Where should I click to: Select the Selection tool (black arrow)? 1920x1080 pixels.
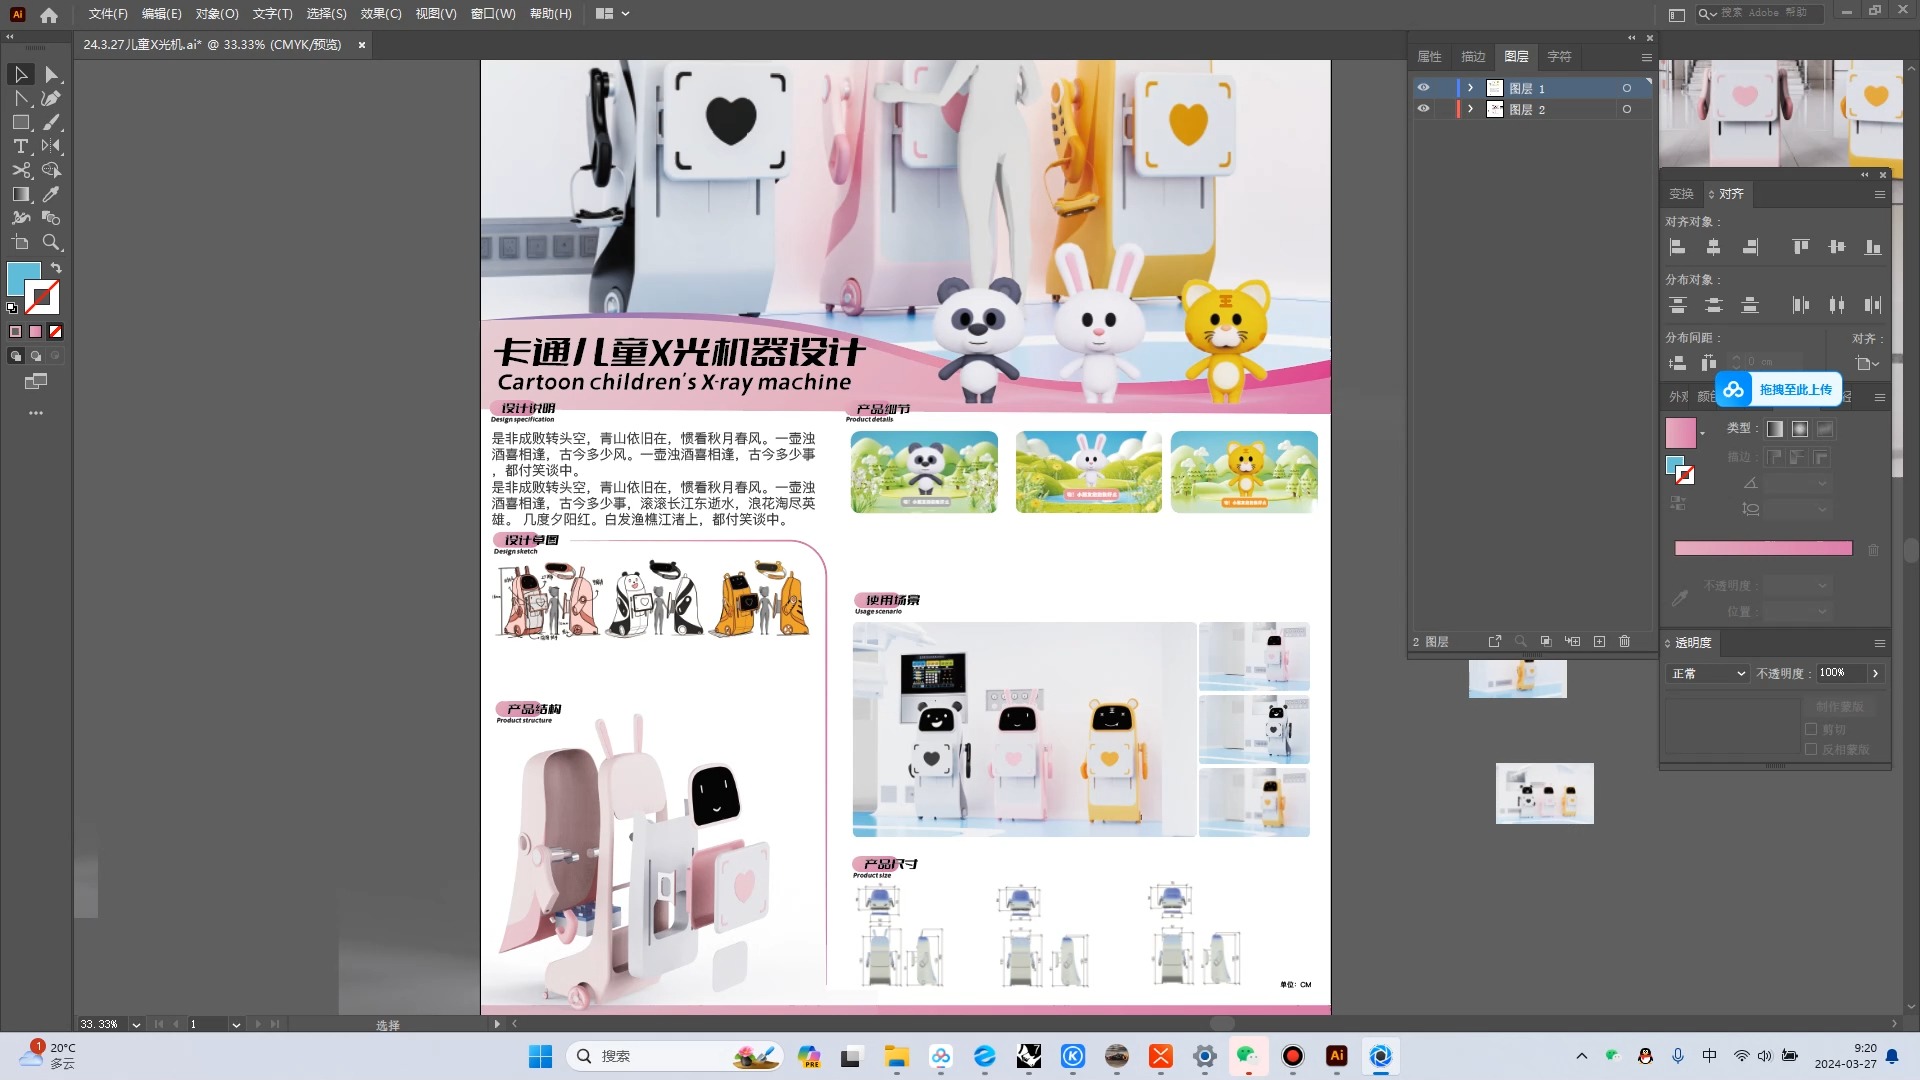tap(20, 75)
